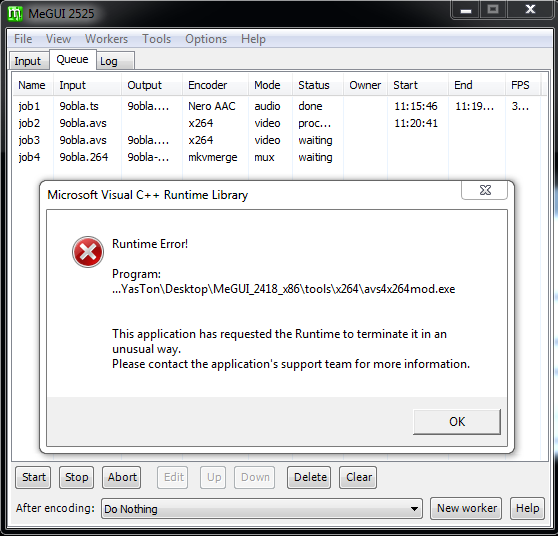Close the Runtime Library error dialog
This screenshot has height=536, width=558.
point(484,190)
